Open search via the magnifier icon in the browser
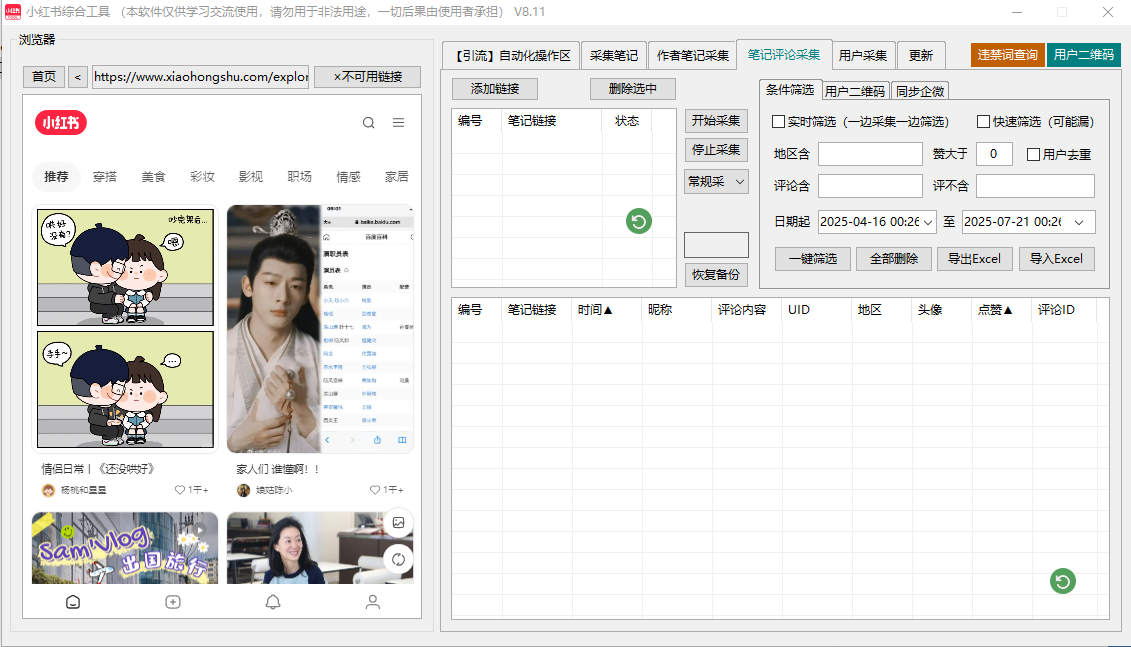Image resolution: width=1131 pixels, height=647 pixels. pos(368,121)
